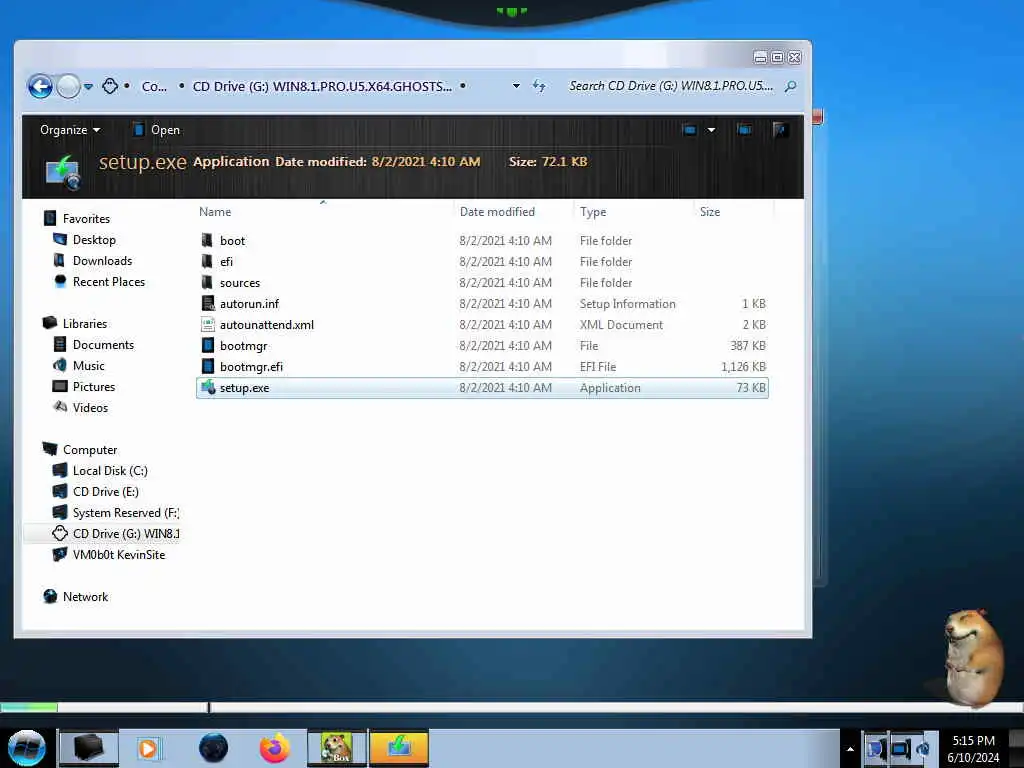
Task: Click the dark blue globe taskbar icon
Action: 213,748
